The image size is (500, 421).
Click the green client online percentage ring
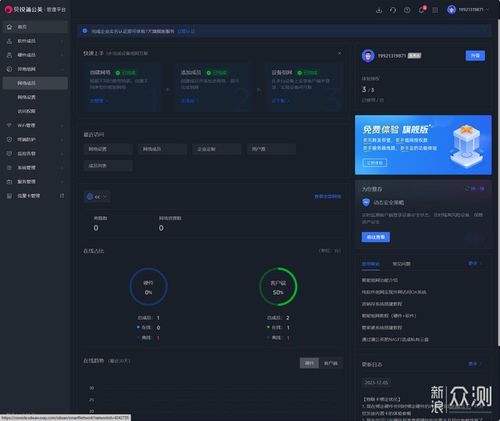(278, 286)
